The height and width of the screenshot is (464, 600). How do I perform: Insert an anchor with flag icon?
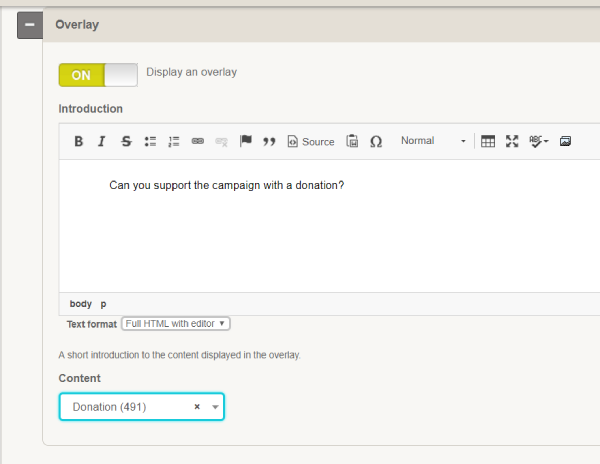246,142
